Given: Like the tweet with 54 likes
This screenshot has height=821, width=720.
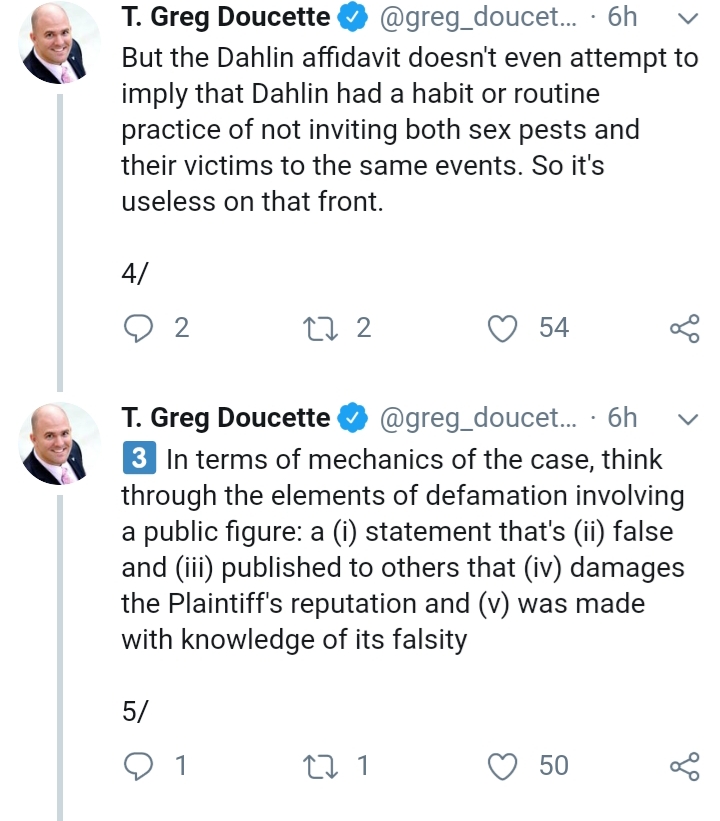Looking at the screenshot, I should [x=502, y=329].
